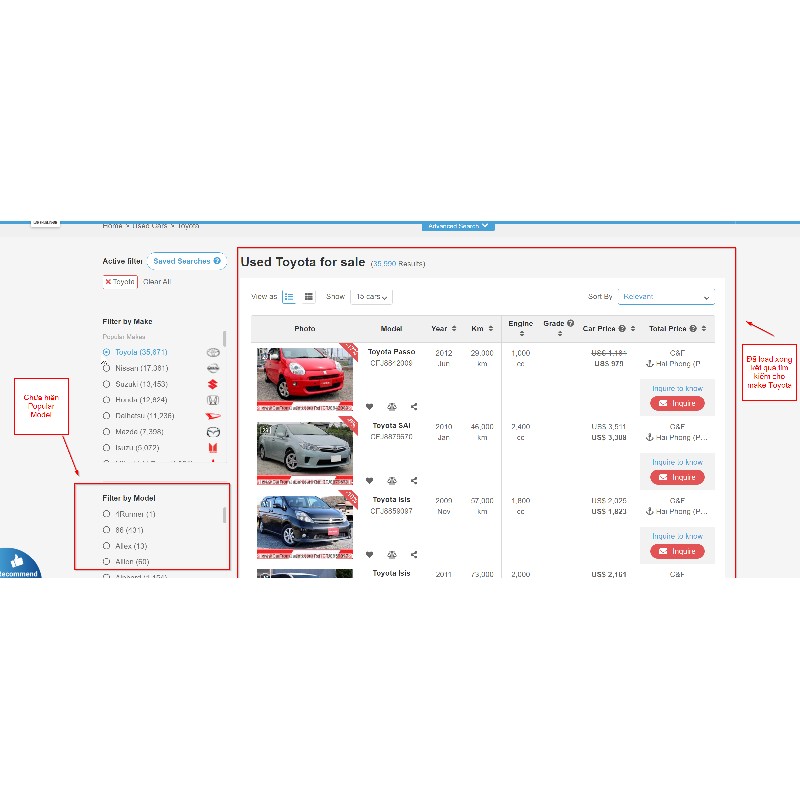800x800 pixels.
Task: Click the Toyota logo in make list
Action: (213, 353)
